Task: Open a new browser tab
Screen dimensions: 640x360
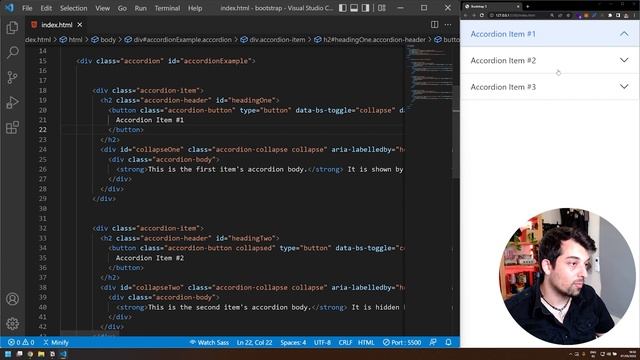Action: coord(527,6)
